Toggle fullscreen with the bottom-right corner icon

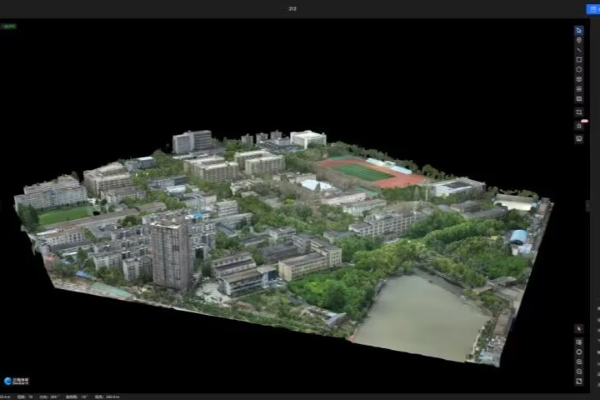pos(579,381)
